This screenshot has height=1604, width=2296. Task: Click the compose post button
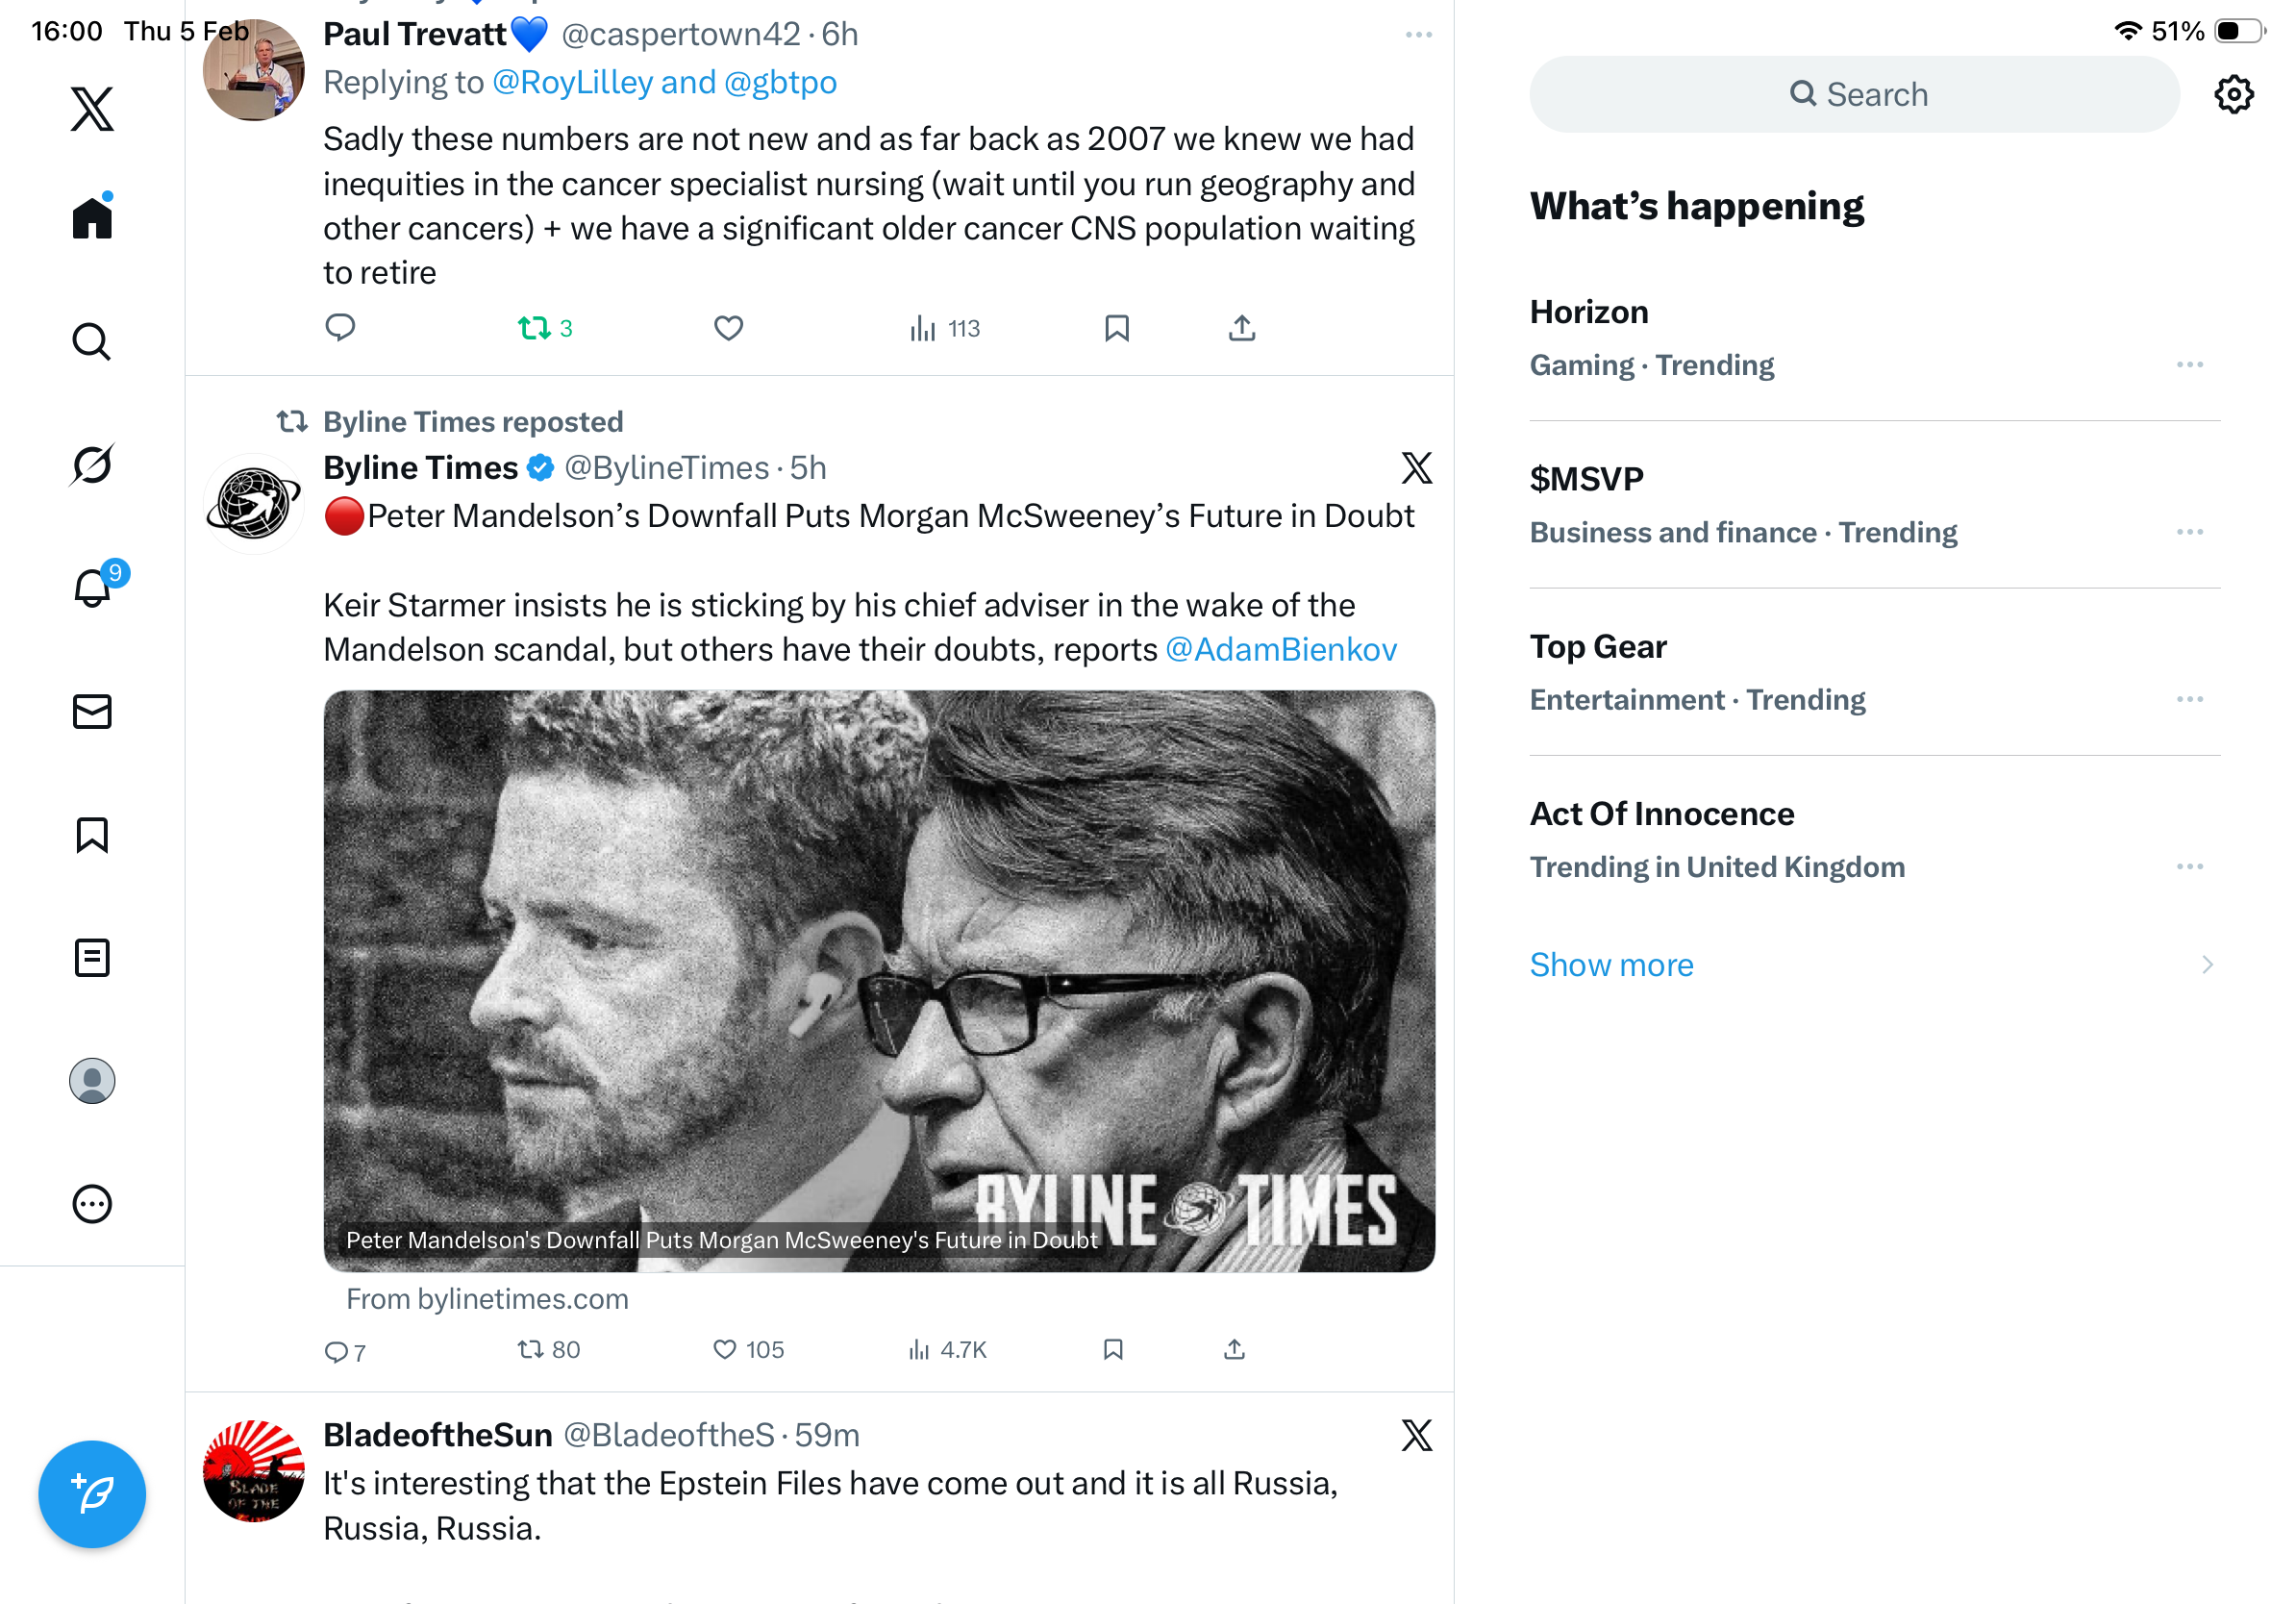point(92,1494)
